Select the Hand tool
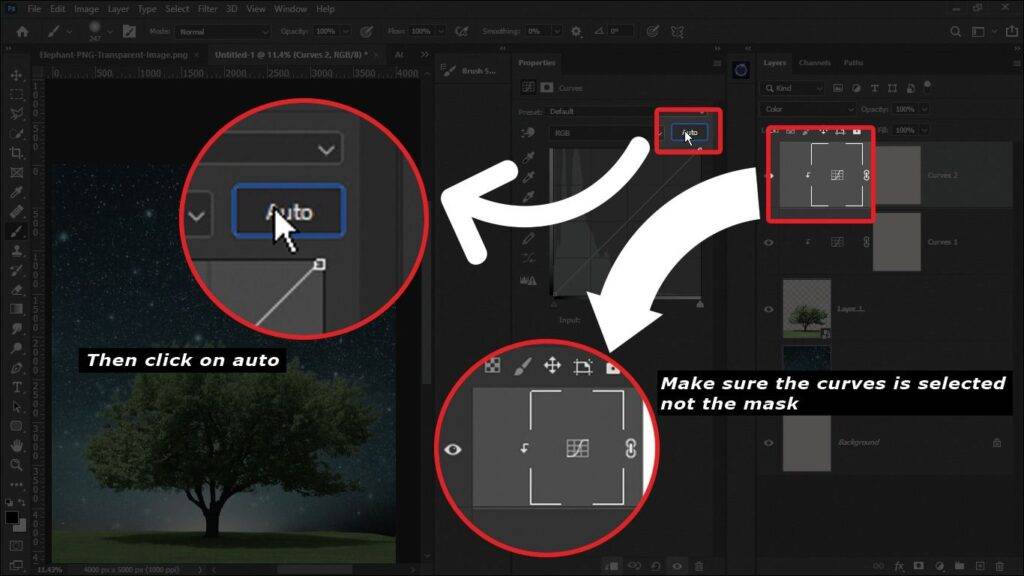The height and width of the screenshot is (576, 1024). click(x=16, y=445)
